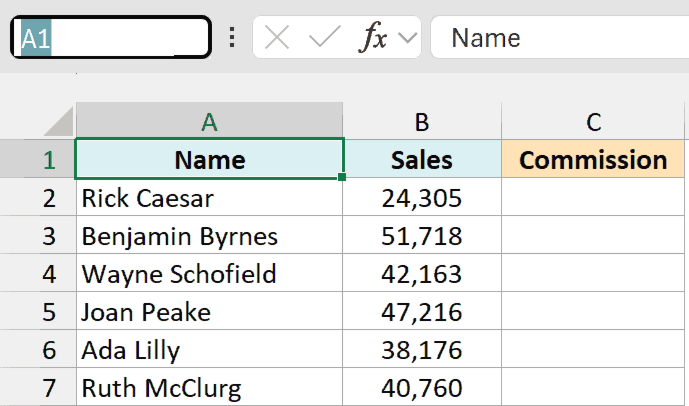Image resolution: width=689 pixels, height=406 pixels.
Task: Click the Name header cell
Action: 209,159
